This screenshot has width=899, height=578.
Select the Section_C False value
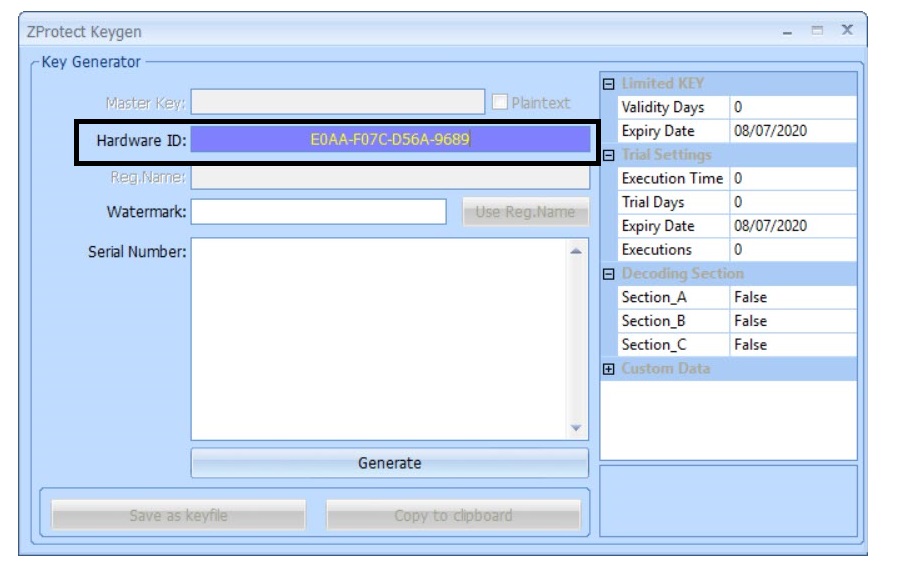click(794, 345)
